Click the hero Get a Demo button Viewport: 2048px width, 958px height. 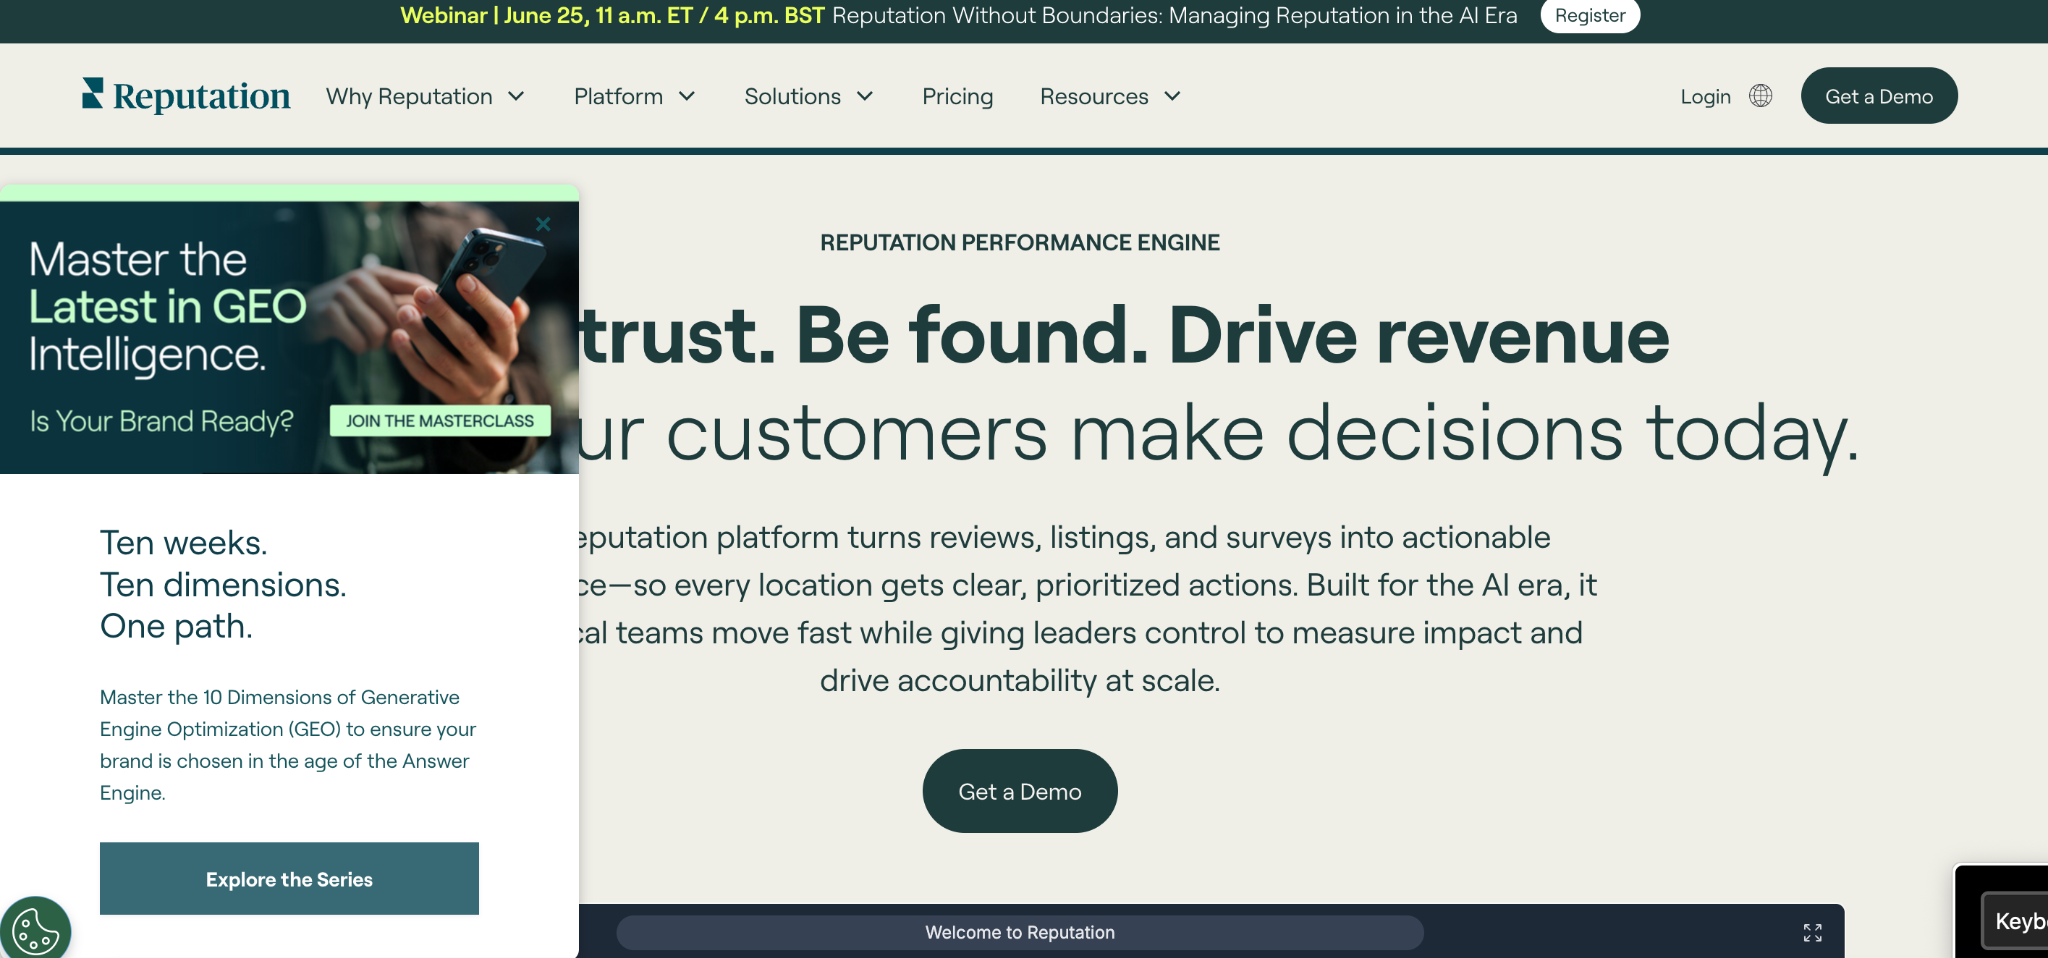[1020, 791]
